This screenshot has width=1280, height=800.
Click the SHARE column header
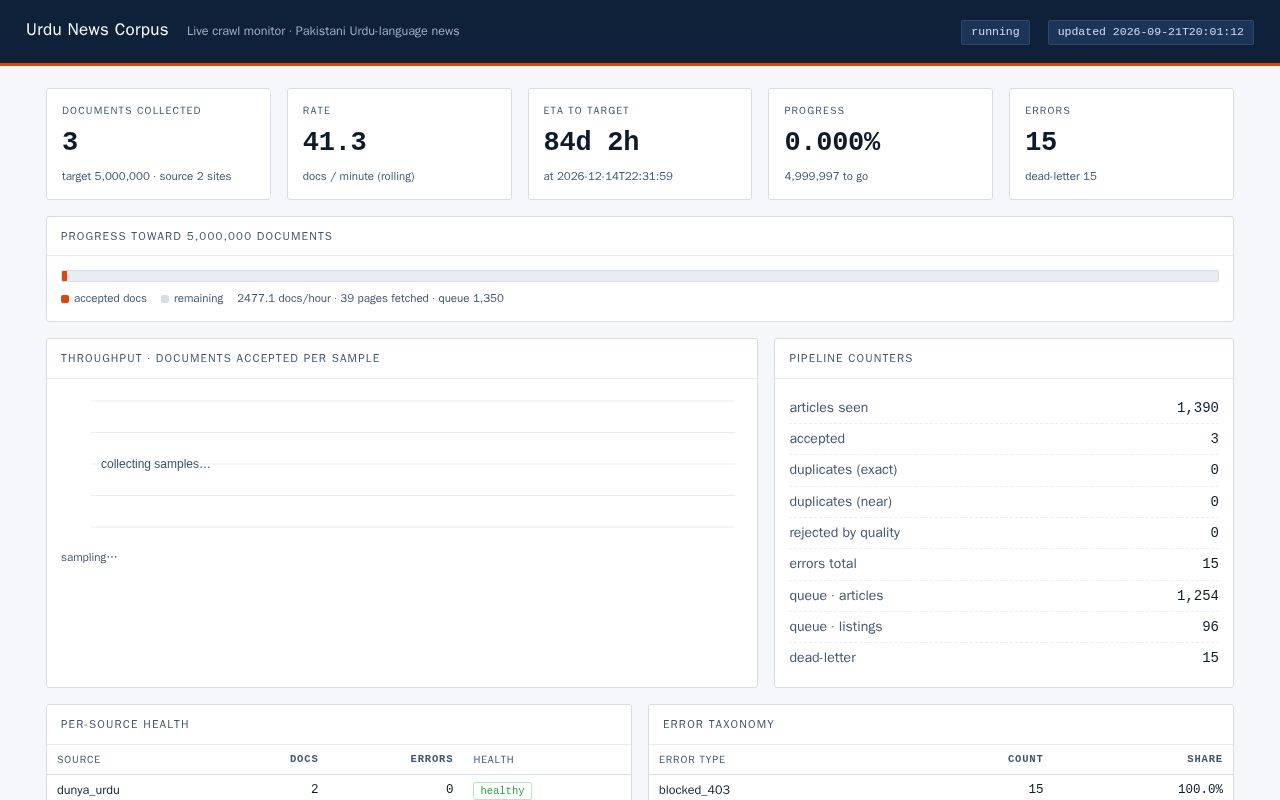pos(1205,759)
